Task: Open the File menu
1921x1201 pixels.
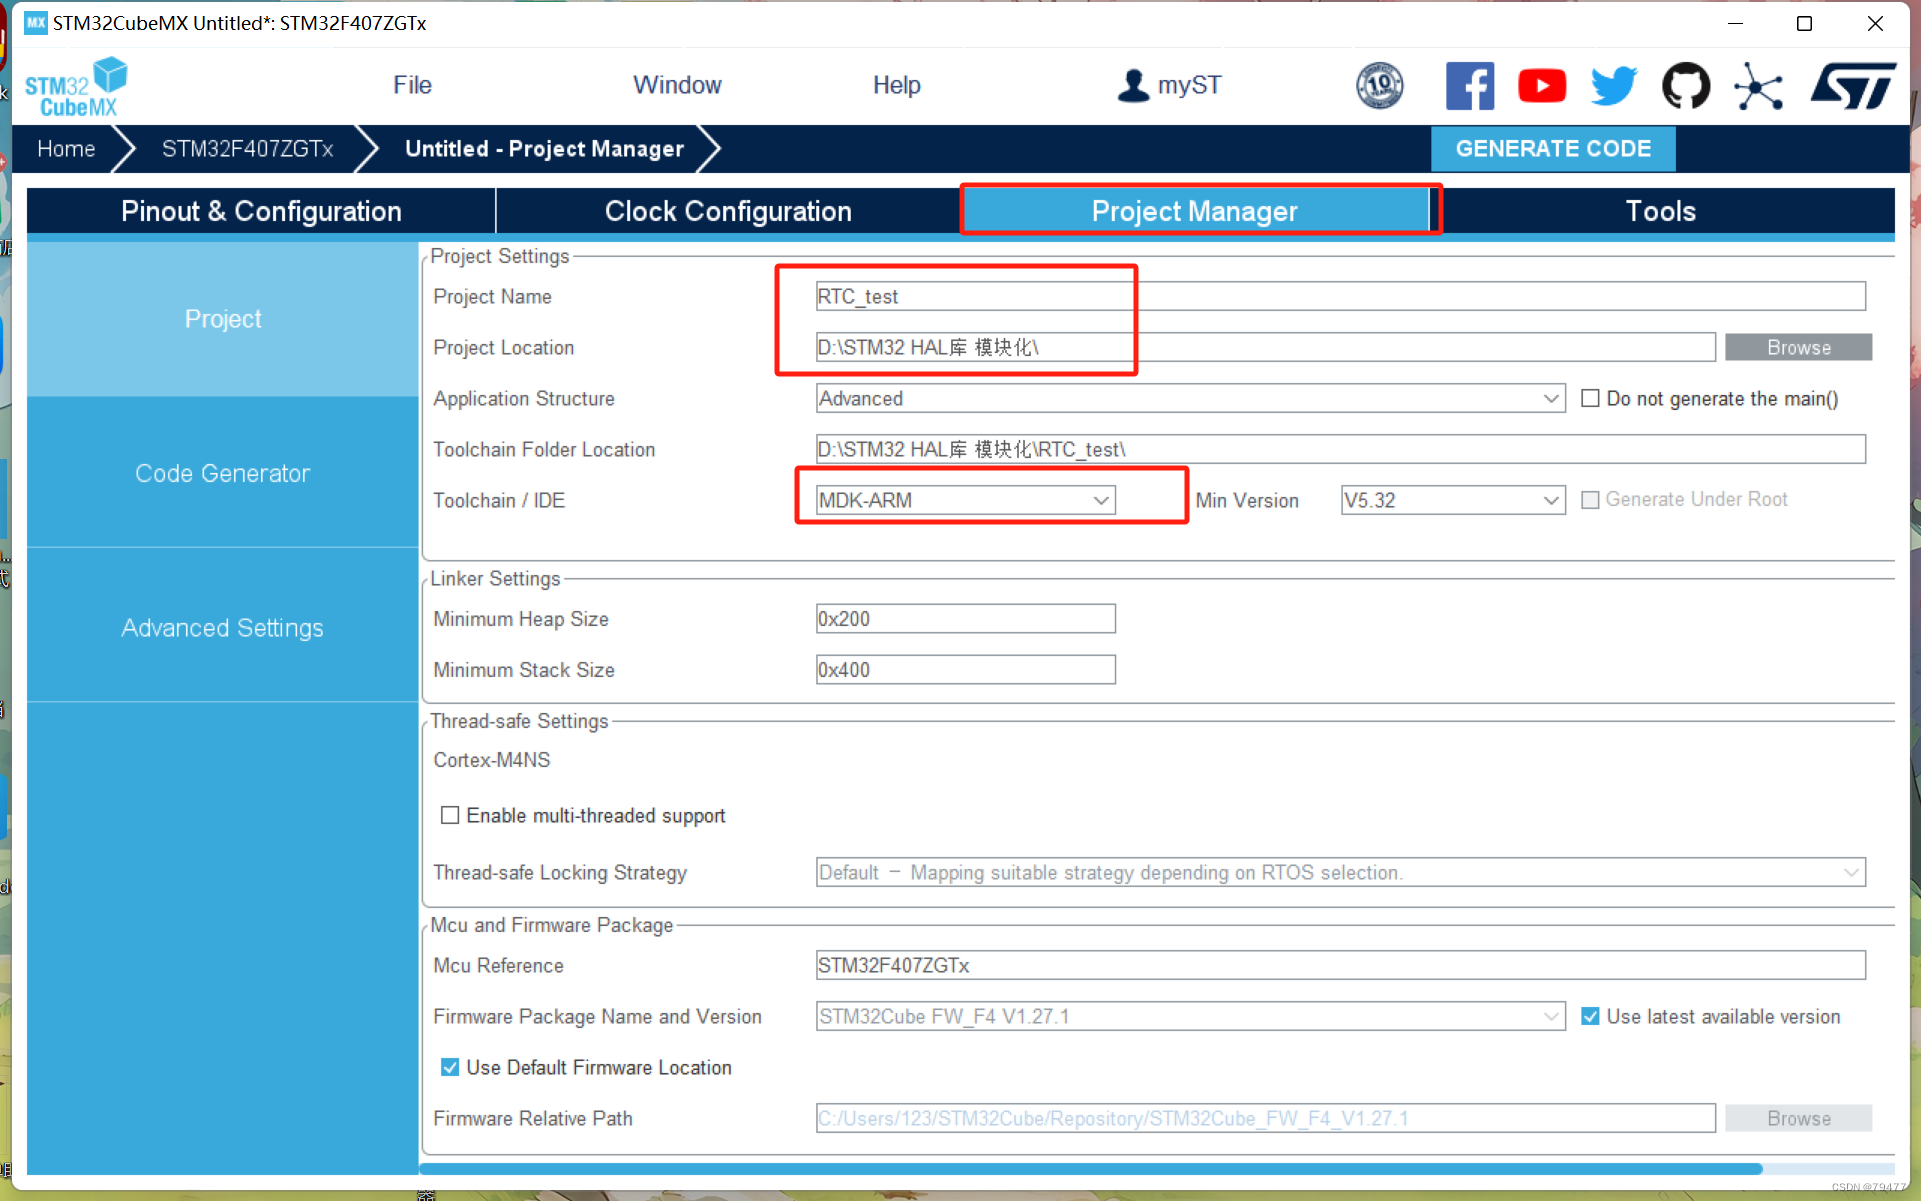Action: tap(412, 85)
